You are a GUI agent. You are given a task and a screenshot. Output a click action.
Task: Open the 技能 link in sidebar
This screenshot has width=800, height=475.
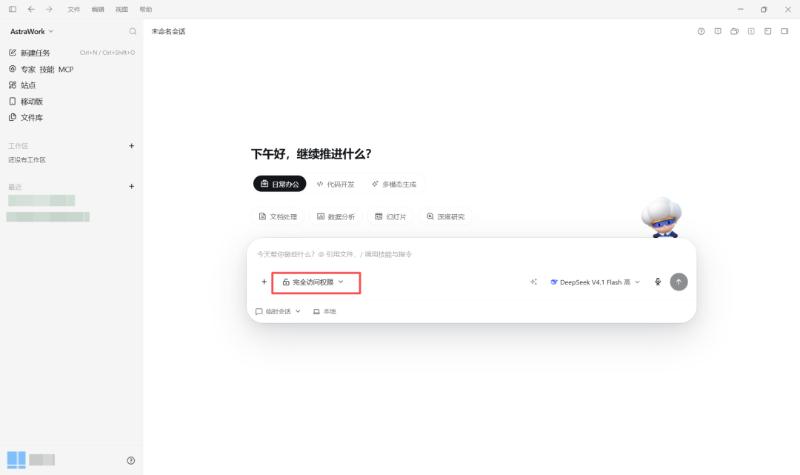(x=47, y=69)
